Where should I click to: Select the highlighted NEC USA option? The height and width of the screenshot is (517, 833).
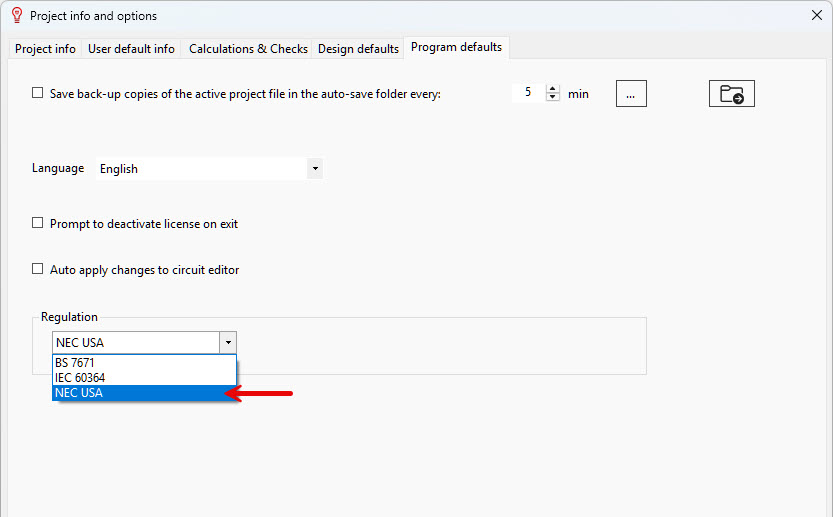coord(144,393)
